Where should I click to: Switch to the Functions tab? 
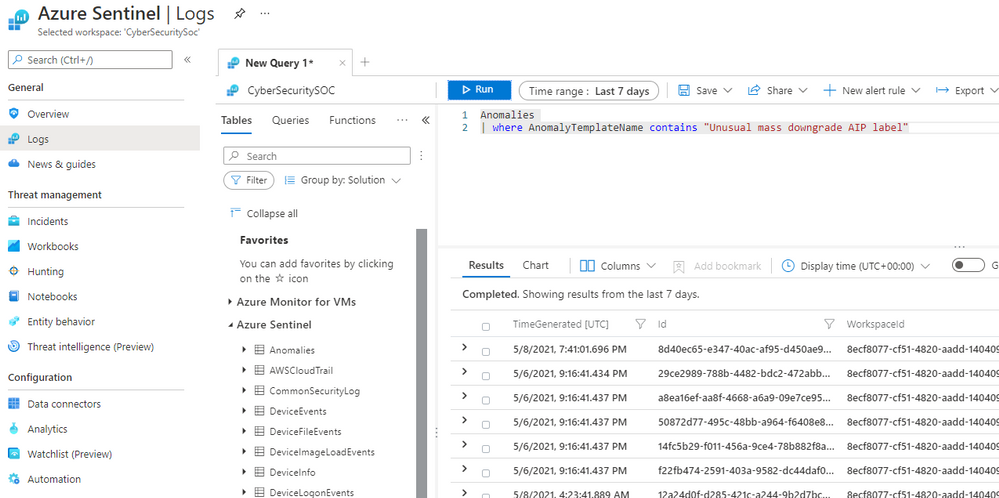click(352, 120)
